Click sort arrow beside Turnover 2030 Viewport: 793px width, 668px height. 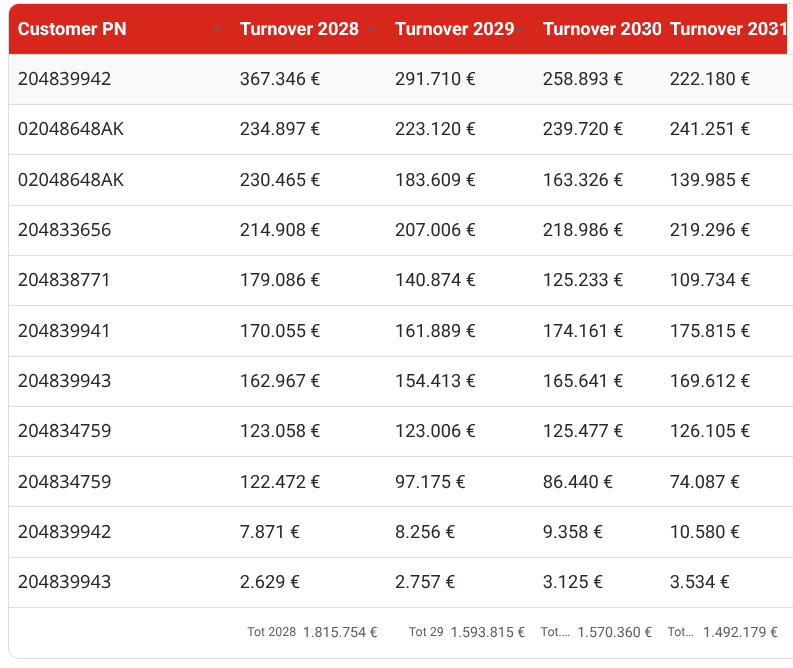pyautogui.click(x=657, y=30)
